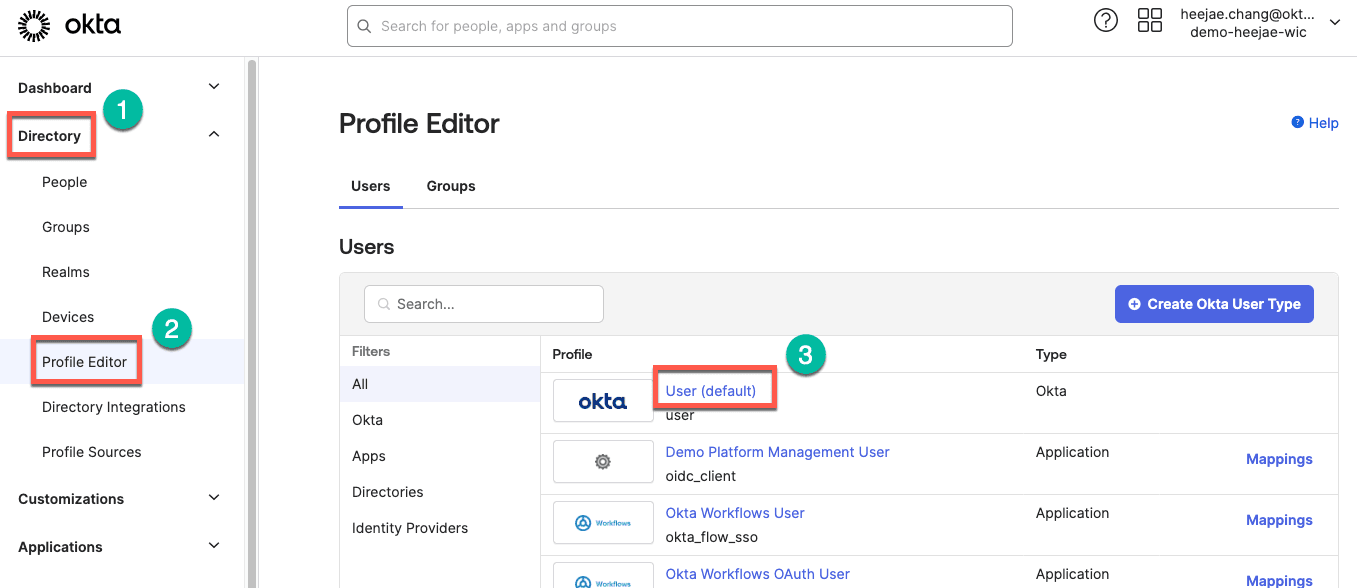Viewport: 1357px width, 588px height.
Task: Open the help question mark icon
Action: tap(1105, 21)
